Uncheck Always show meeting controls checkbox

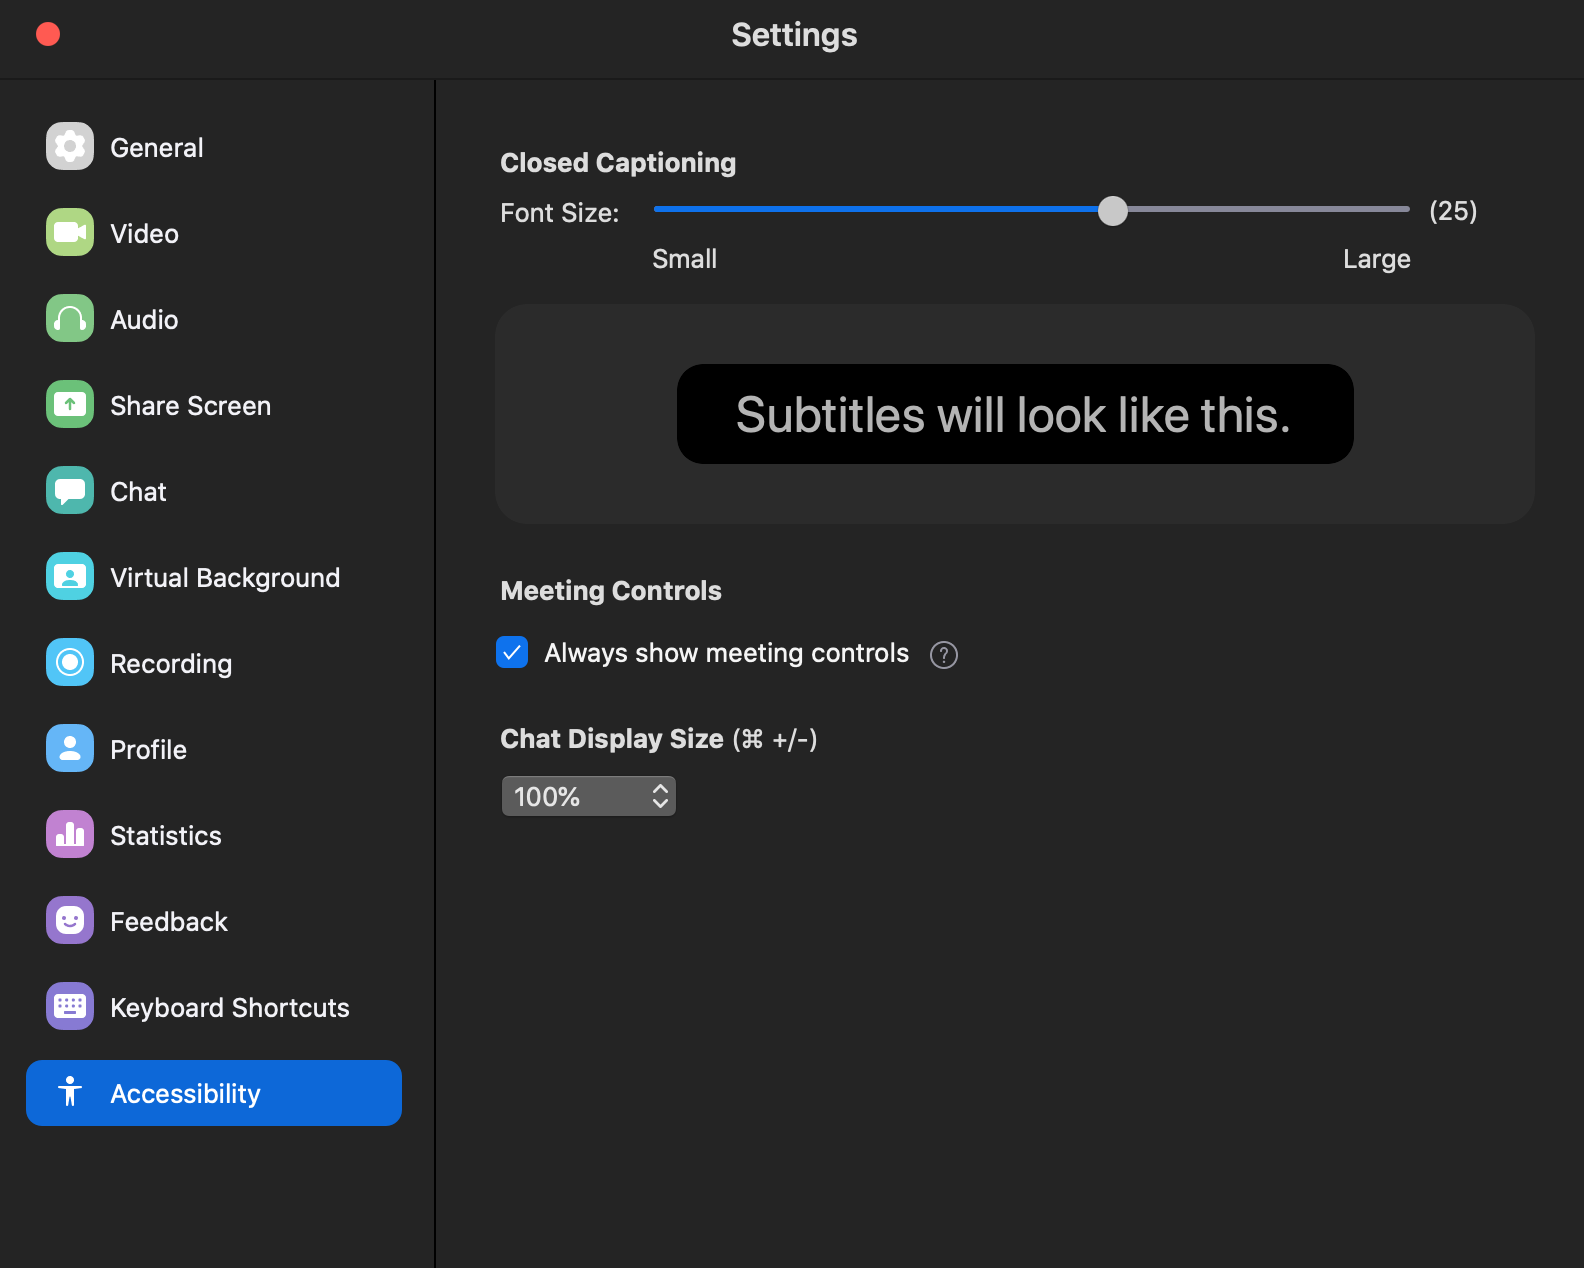pos(512,653)
